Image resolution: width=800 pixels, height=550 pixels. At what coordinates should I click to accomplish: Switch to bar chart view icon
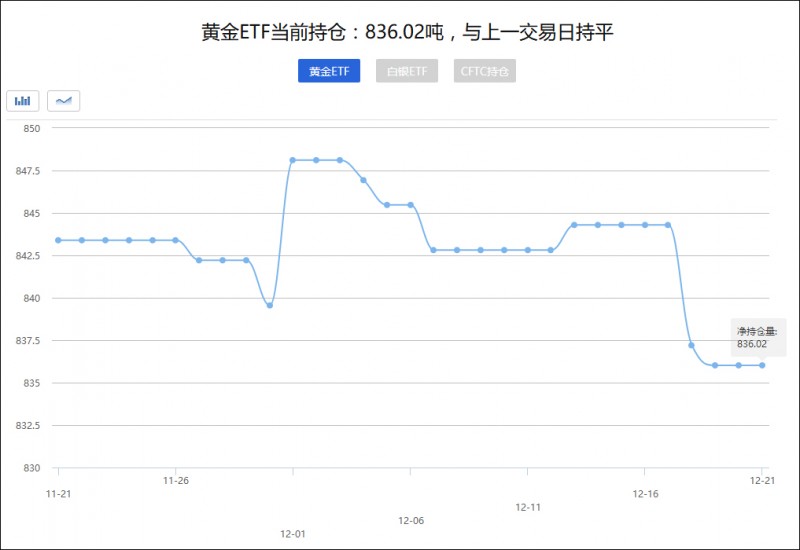[22, 101]
